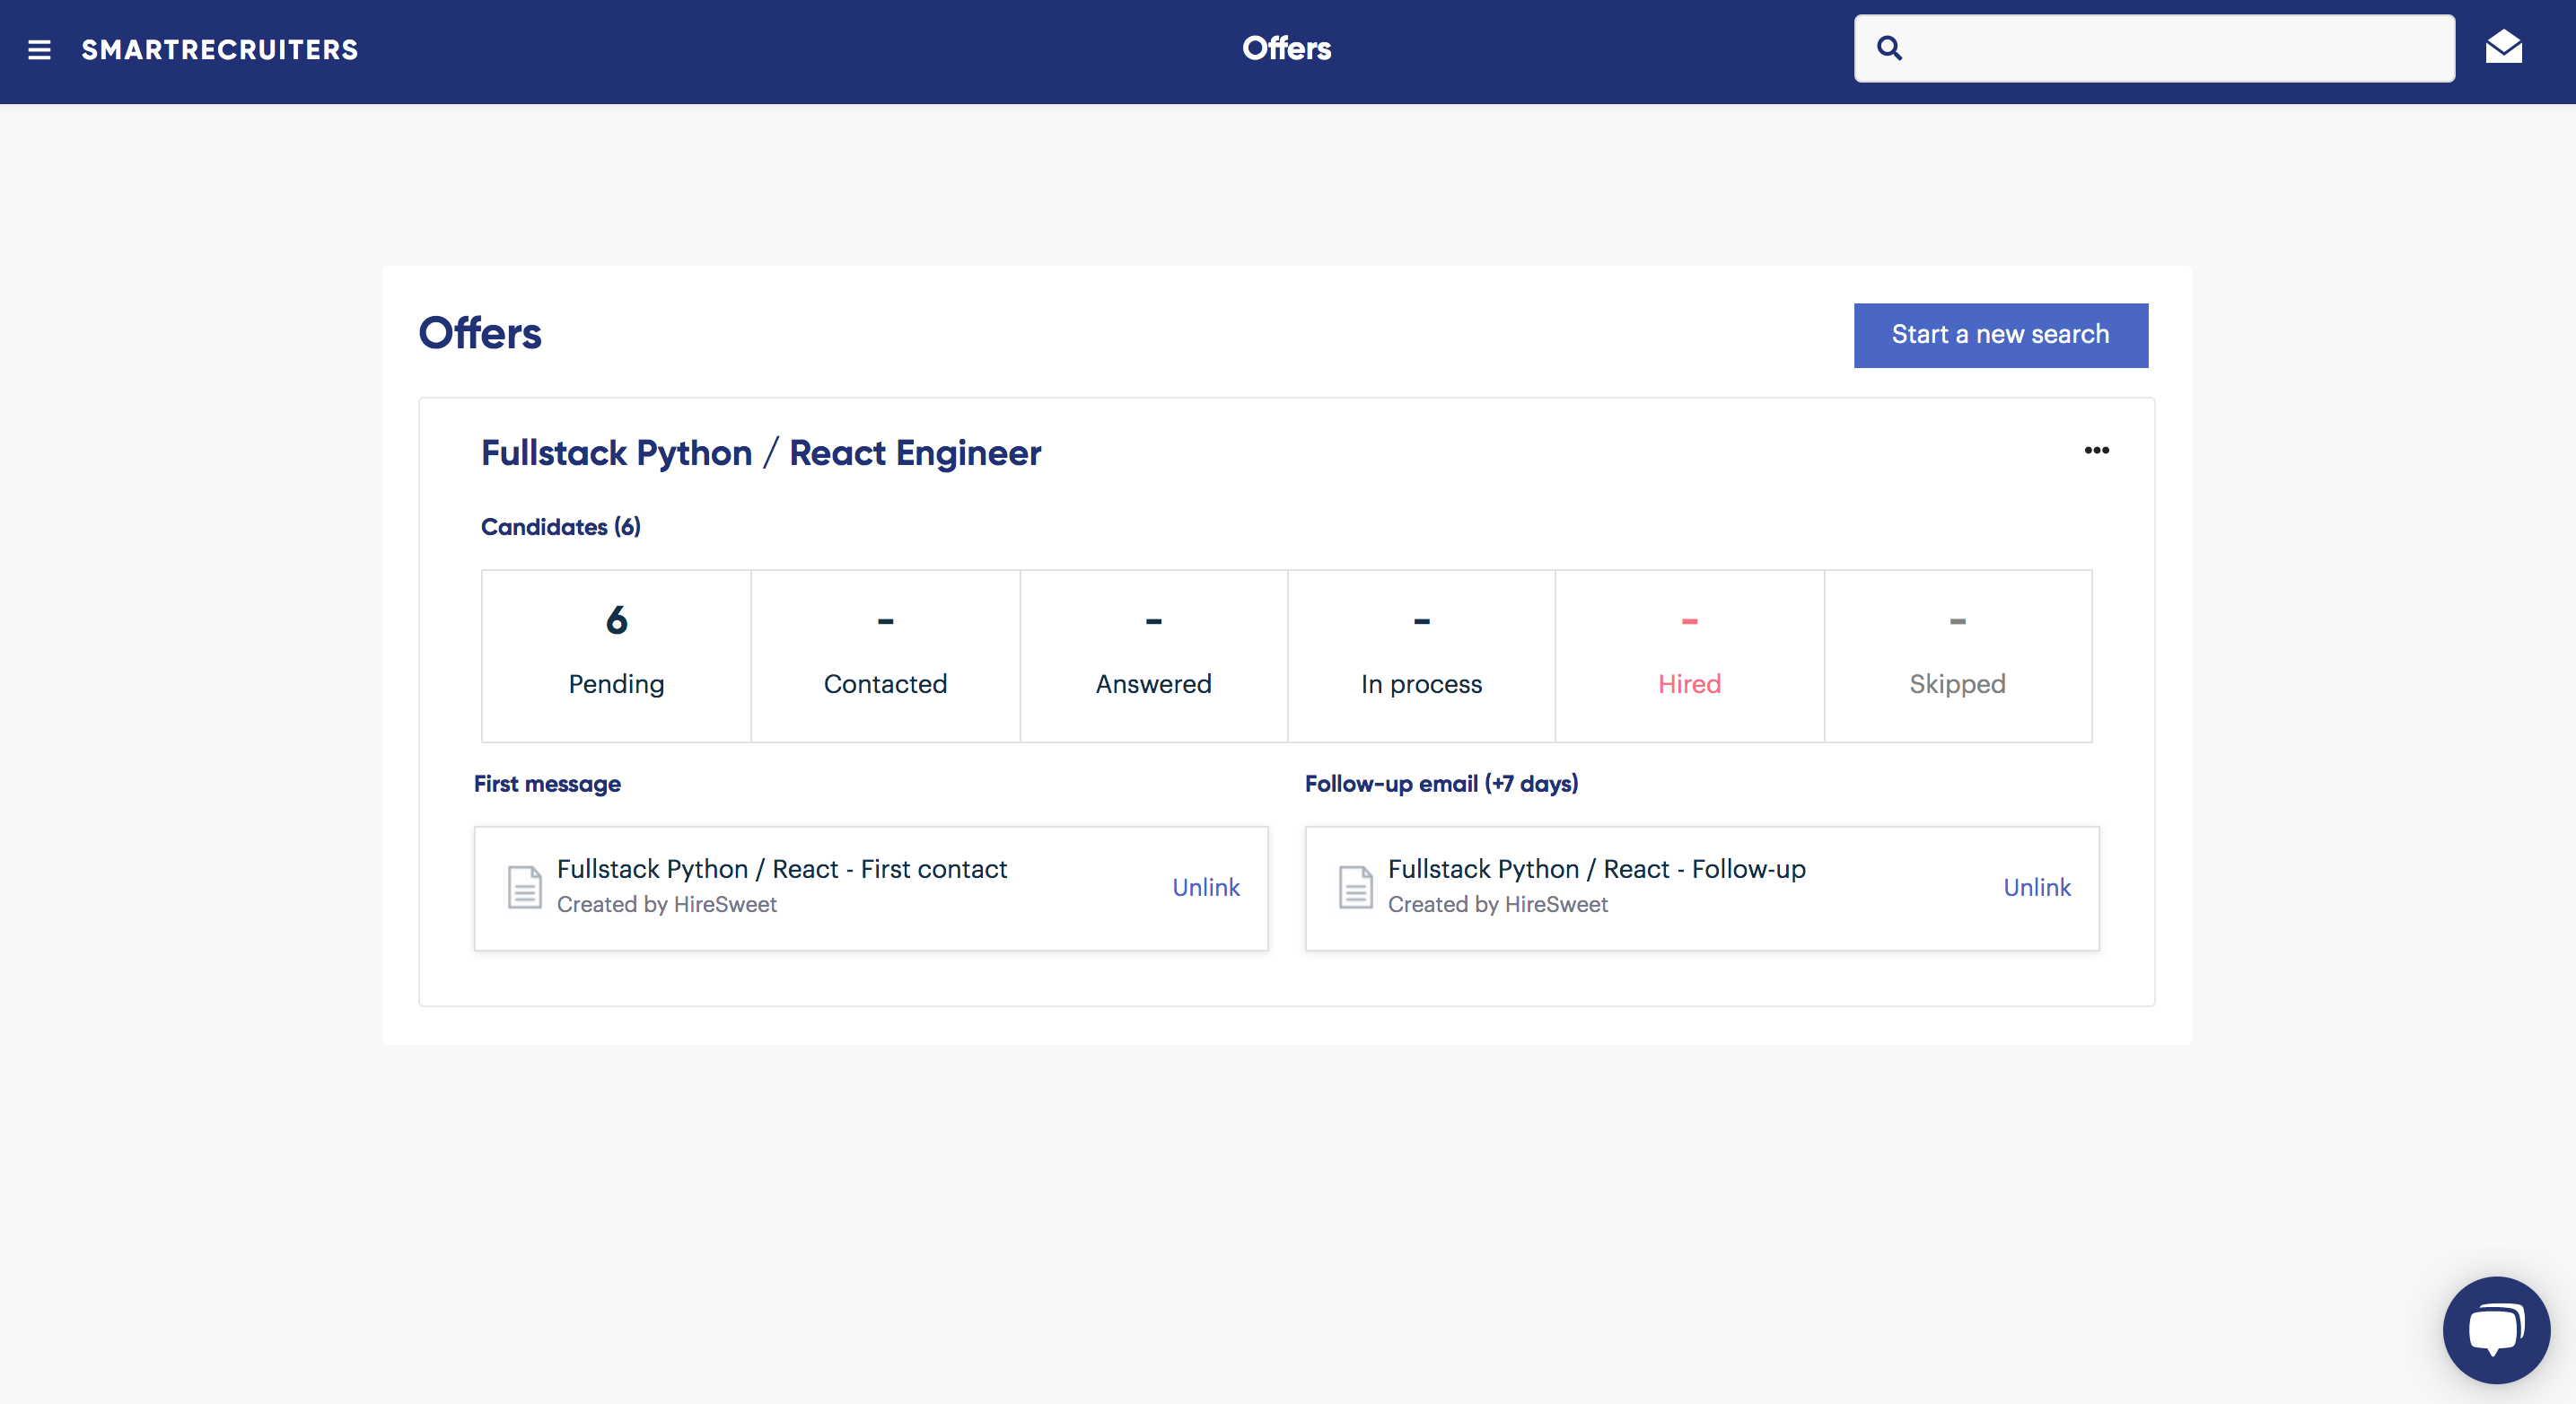Screen dimensions: 2576x1404
Task: Click the search magnifier icon
Action: click(x=1889, y=48)
